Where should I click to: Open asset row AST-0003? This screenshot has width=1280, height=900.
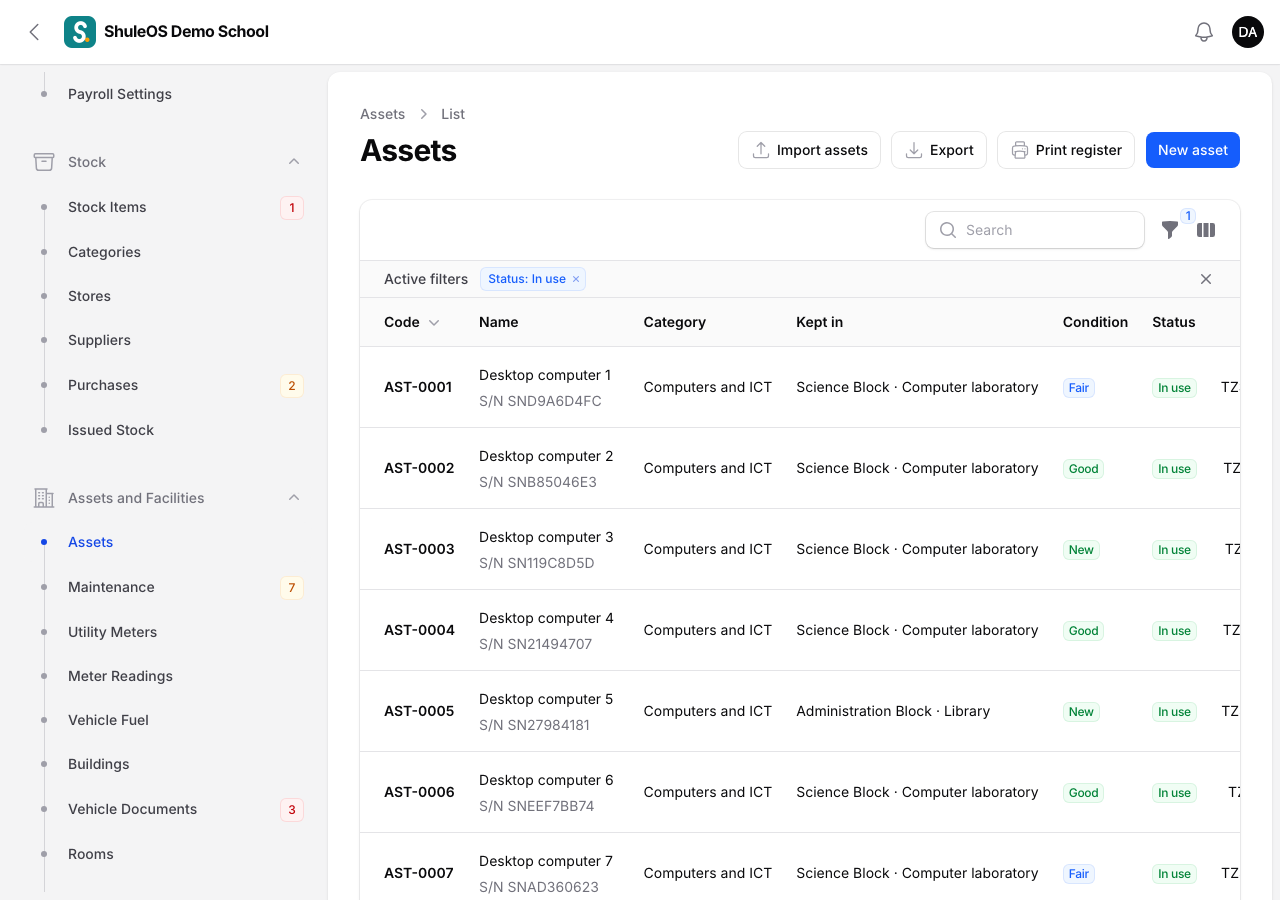pos(800,549)
